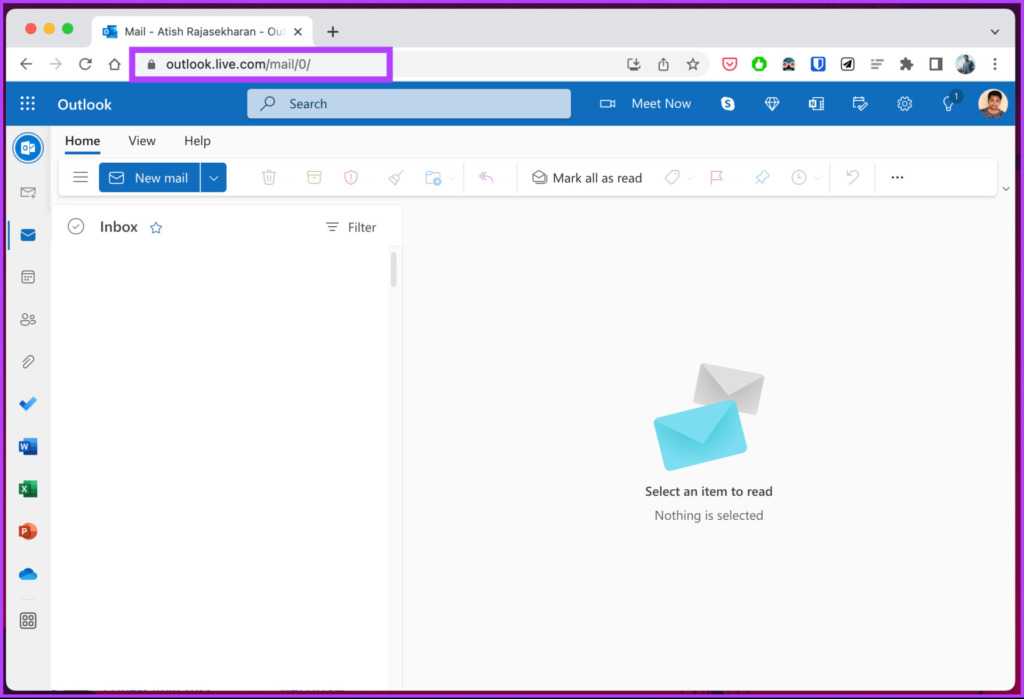This screenshot has width=1024, height=699.
Task: Click the Install app icon in address bar
Action: tap(633, 64)
